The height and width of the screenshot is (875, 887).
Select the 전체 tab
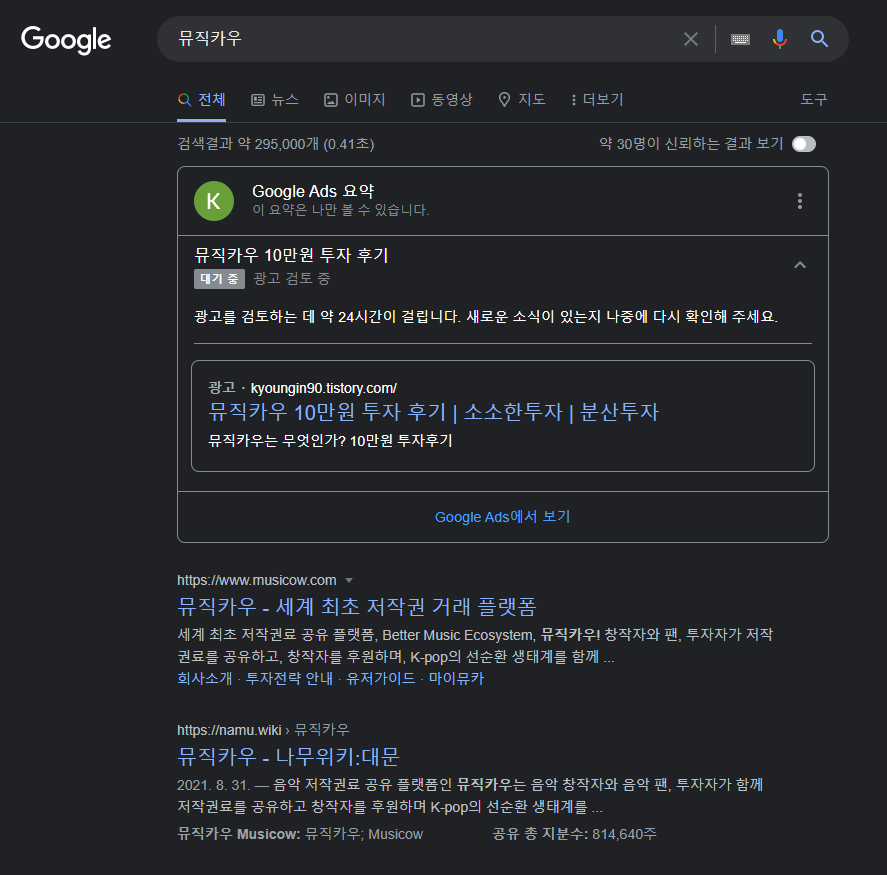coord(201,100)
